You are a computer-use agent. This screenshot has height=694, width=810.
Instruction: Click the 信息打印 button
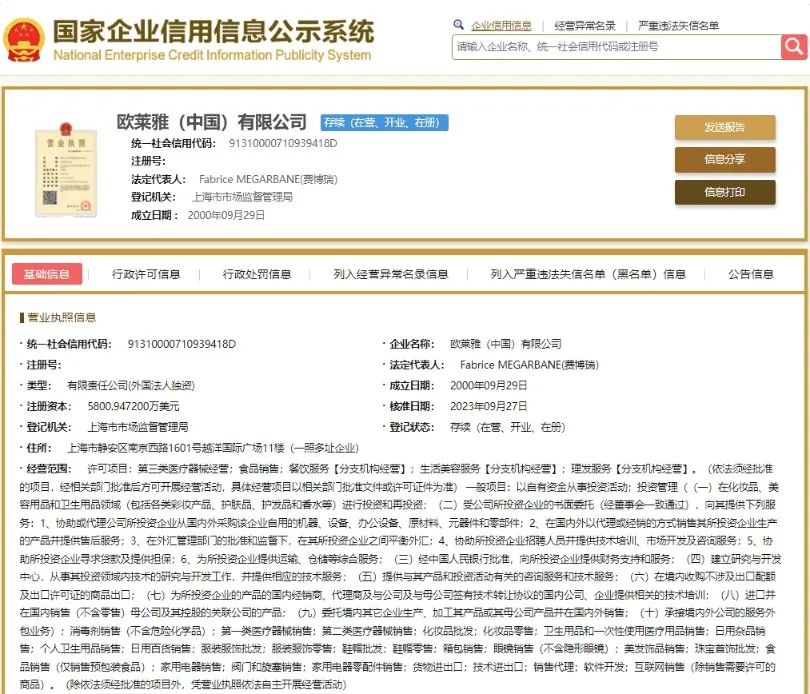point(725,192)
